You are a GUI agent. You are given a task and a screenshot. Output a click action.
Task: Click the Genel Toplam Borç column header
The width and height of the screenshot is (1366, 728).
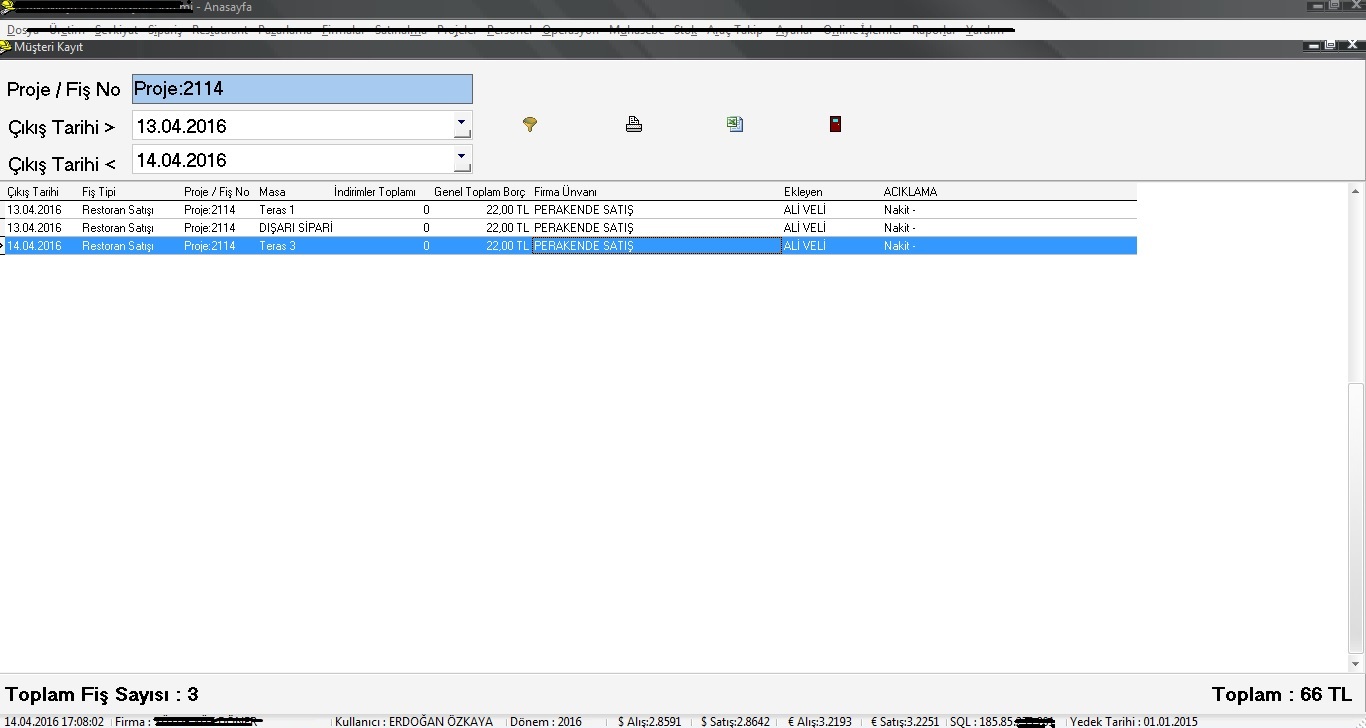[479, 192]
